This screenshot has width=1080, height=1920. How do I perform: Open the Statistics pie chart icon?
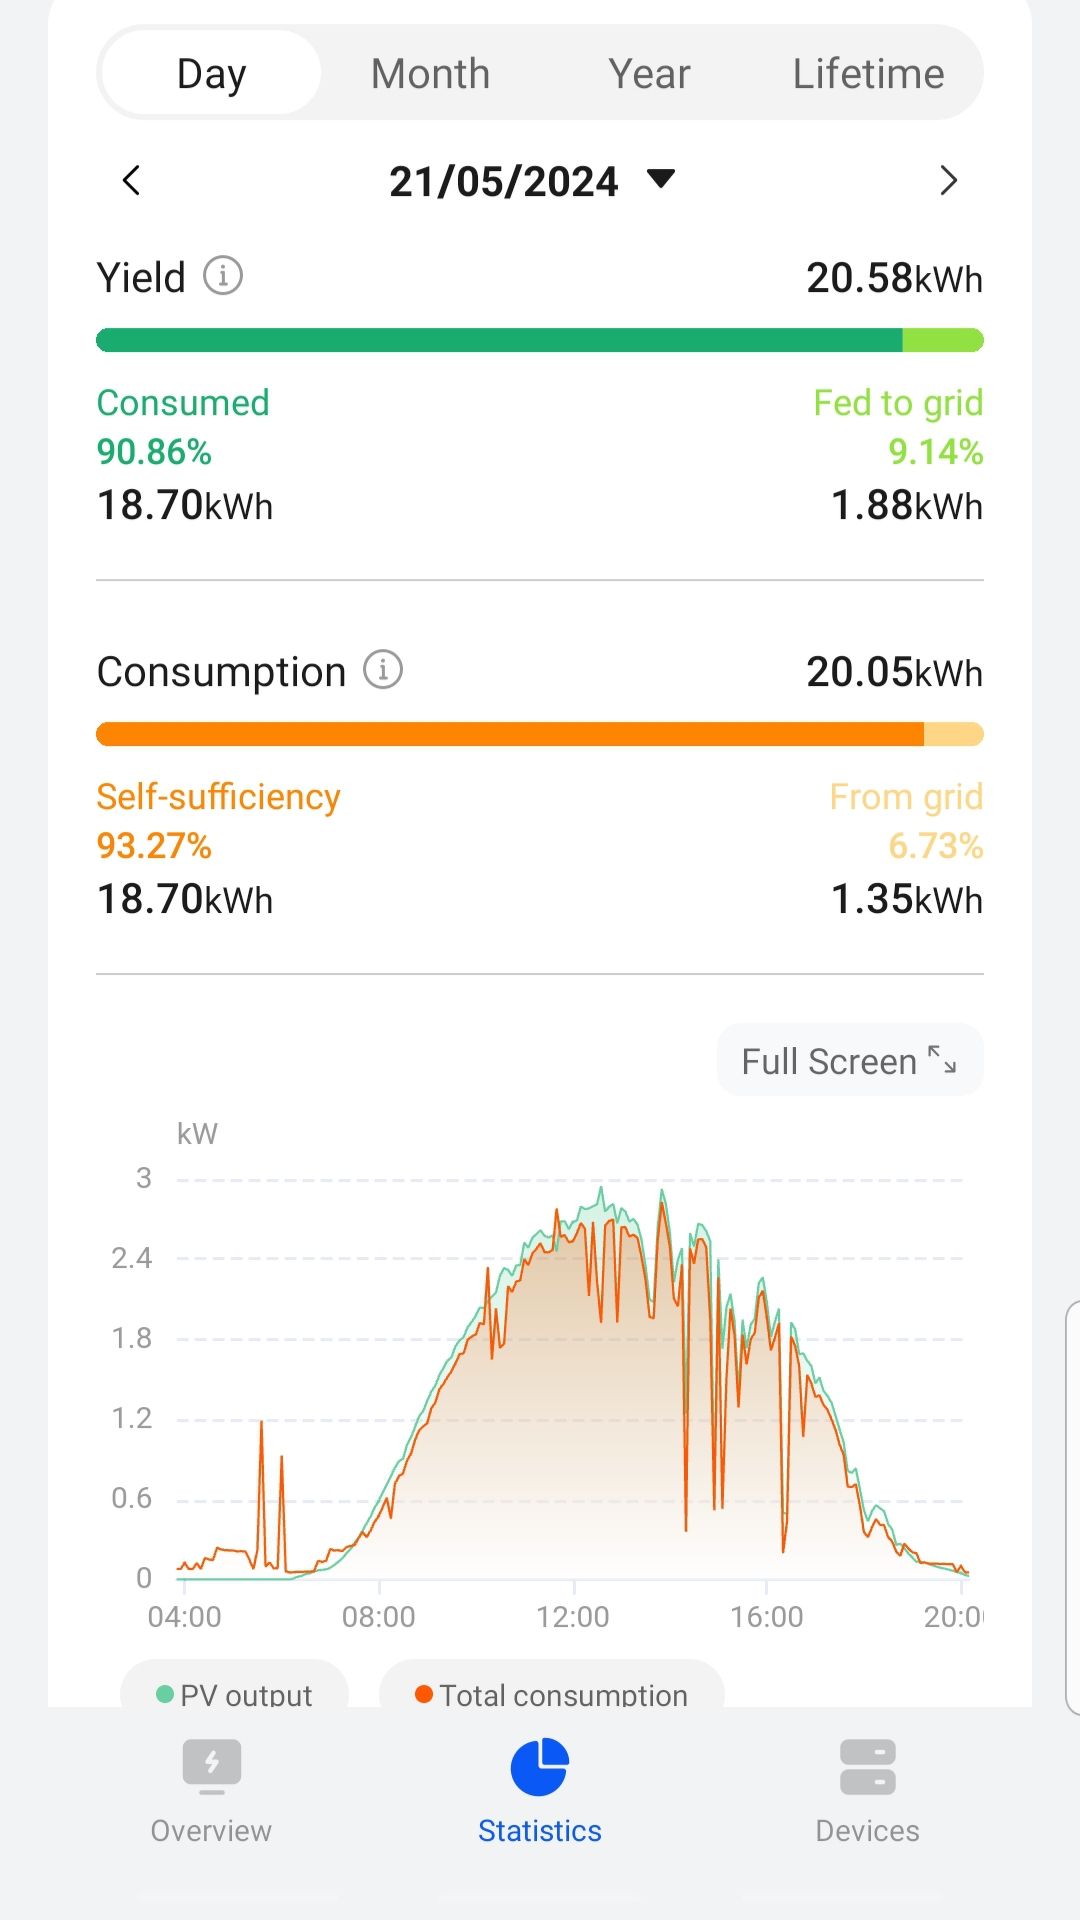[x=539, y=1767]
